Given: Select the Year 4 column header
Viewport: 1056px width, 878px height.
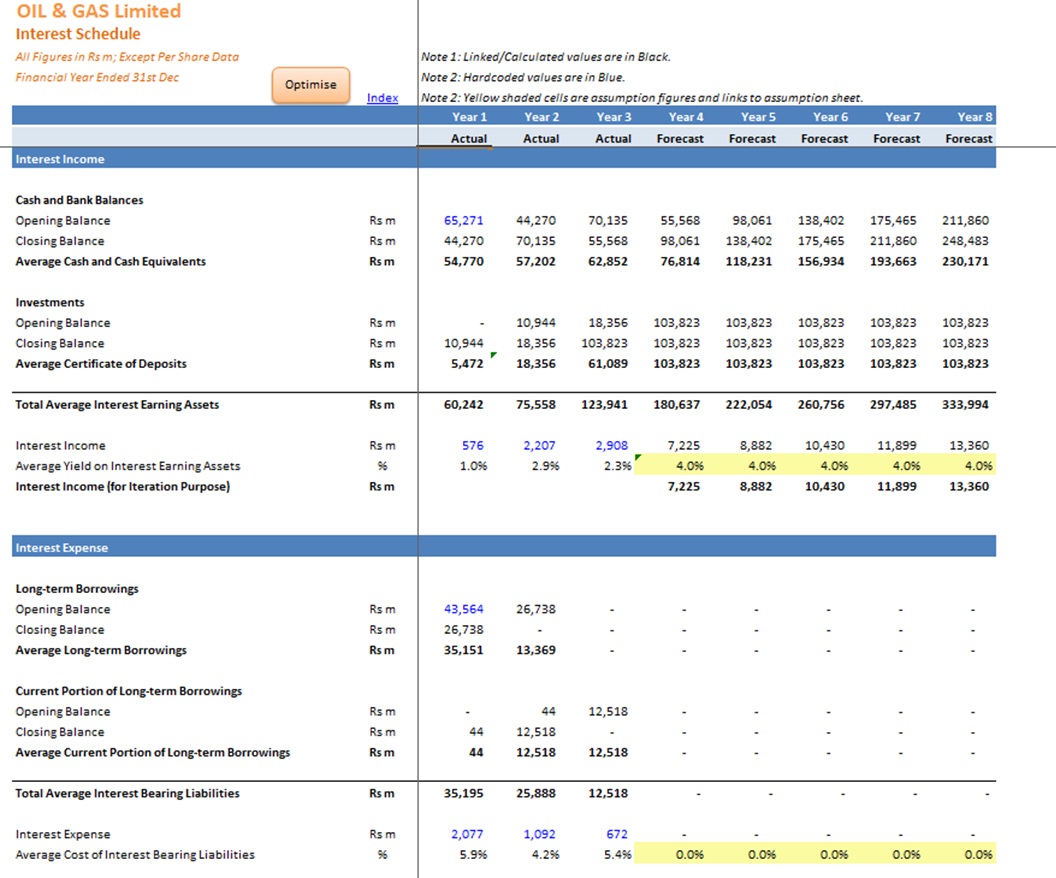Looking at the screenshot, I should pos(686,116).
